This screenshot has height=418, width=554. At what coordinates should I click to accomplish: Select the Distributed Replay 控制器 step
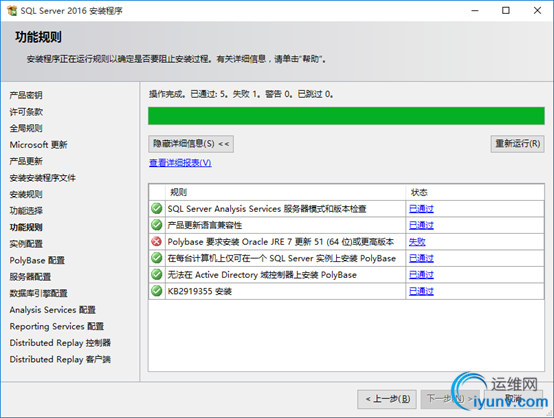tap(60, 343)
